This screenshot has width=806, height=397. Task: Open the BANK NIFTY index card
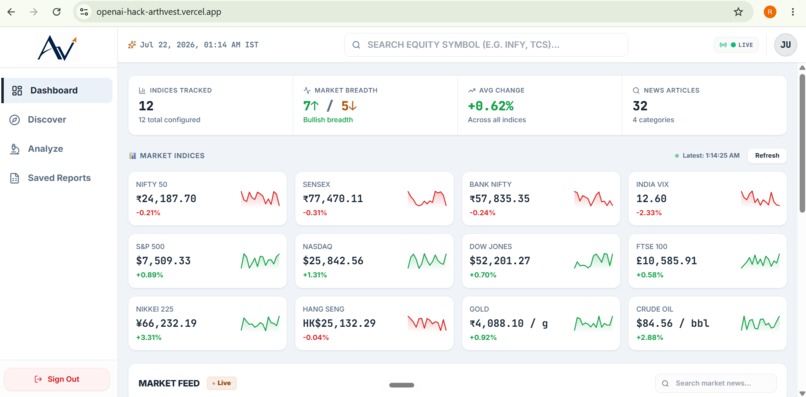tap(541, 198)
